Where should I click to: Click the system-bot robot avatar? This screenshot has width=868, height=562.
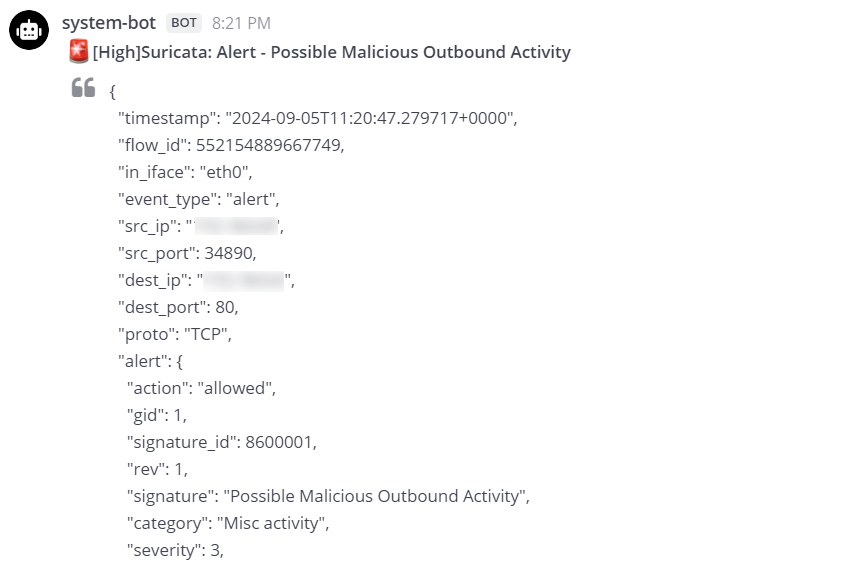(x=29, y=31)
